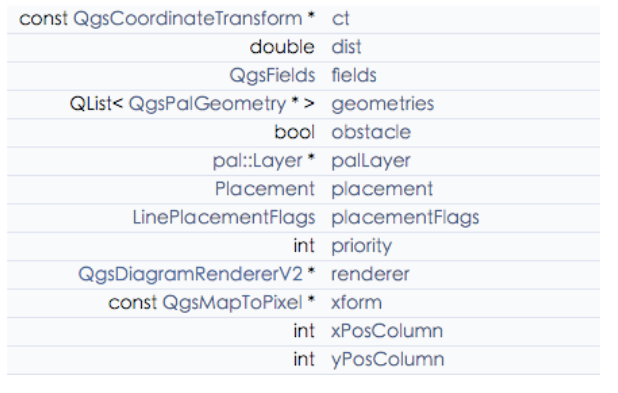Viewport: 618px width, 393px height.
Task: Open the QgsDiagramRendererV2 class link
Action: [190, 274]
